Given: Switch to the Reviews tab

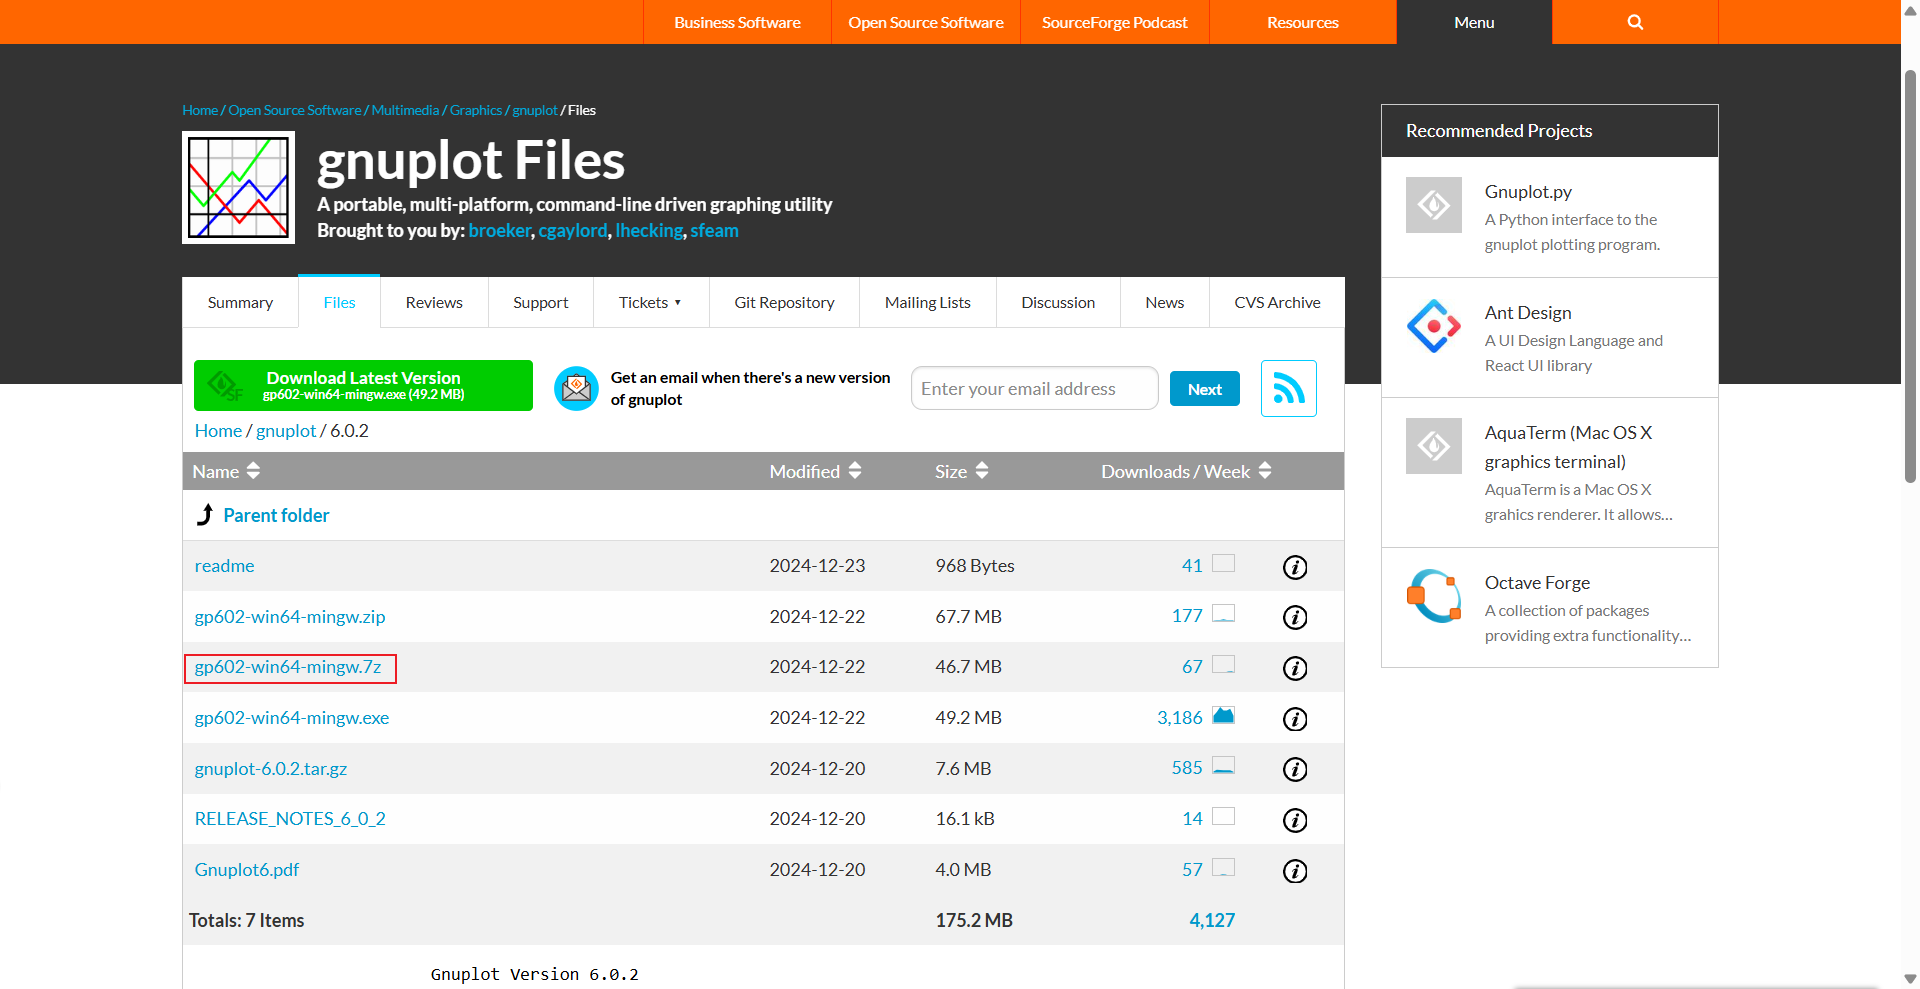Looking at the screenshot, I should [434, 302].
